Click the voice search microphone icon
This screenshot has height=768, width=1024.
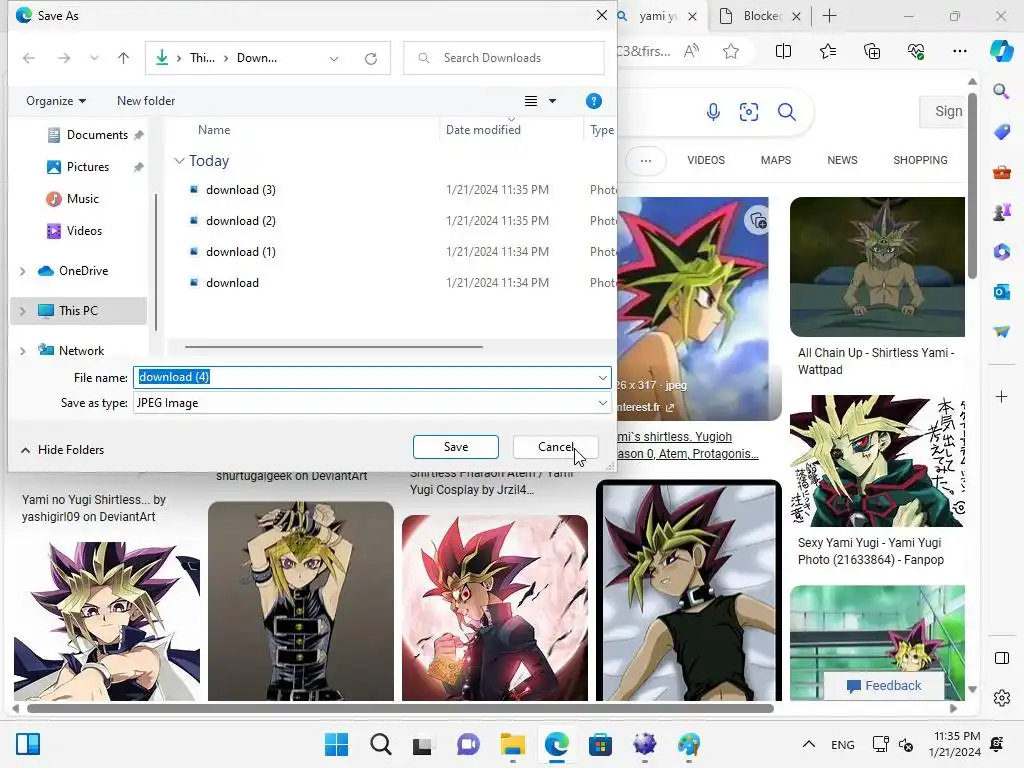pos(713,112)
